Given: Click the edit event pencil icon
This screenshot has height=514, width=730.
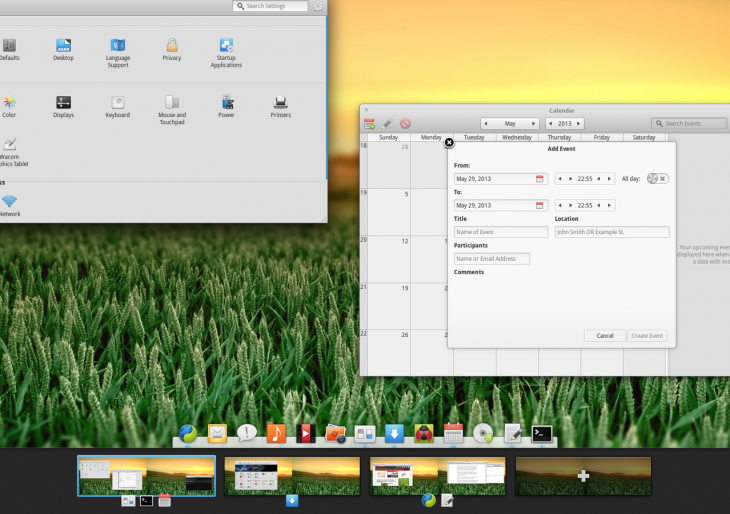Looking at the screenshot, I should pyautogui.click(x=387, y=124).
